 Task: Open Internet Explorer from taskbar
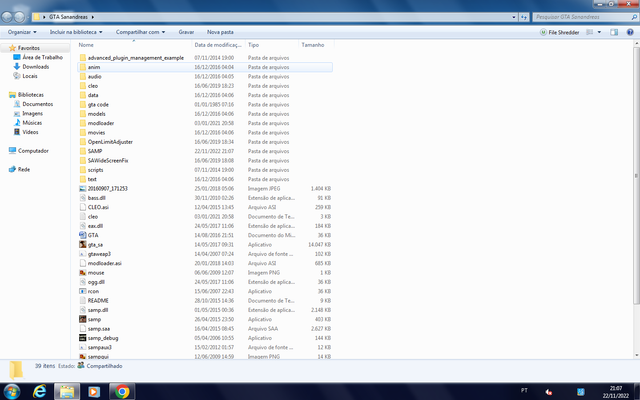pyautogui.click(x=40, y=392)
